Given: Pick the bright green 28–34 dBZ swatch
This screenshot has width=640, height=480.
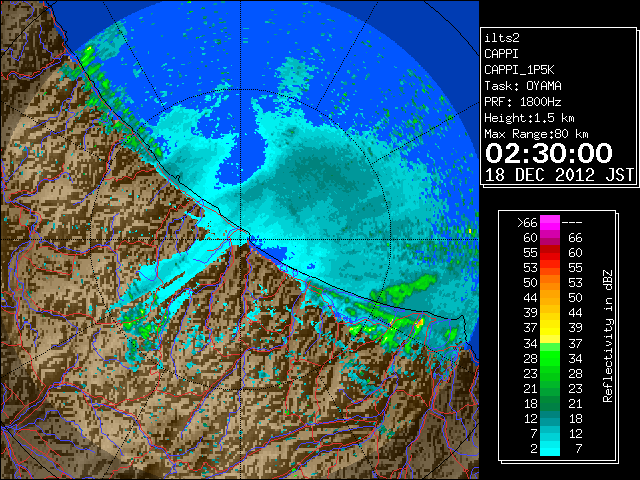Looking at the screenshot, I should pyautogui.click(x=550, y=359).
